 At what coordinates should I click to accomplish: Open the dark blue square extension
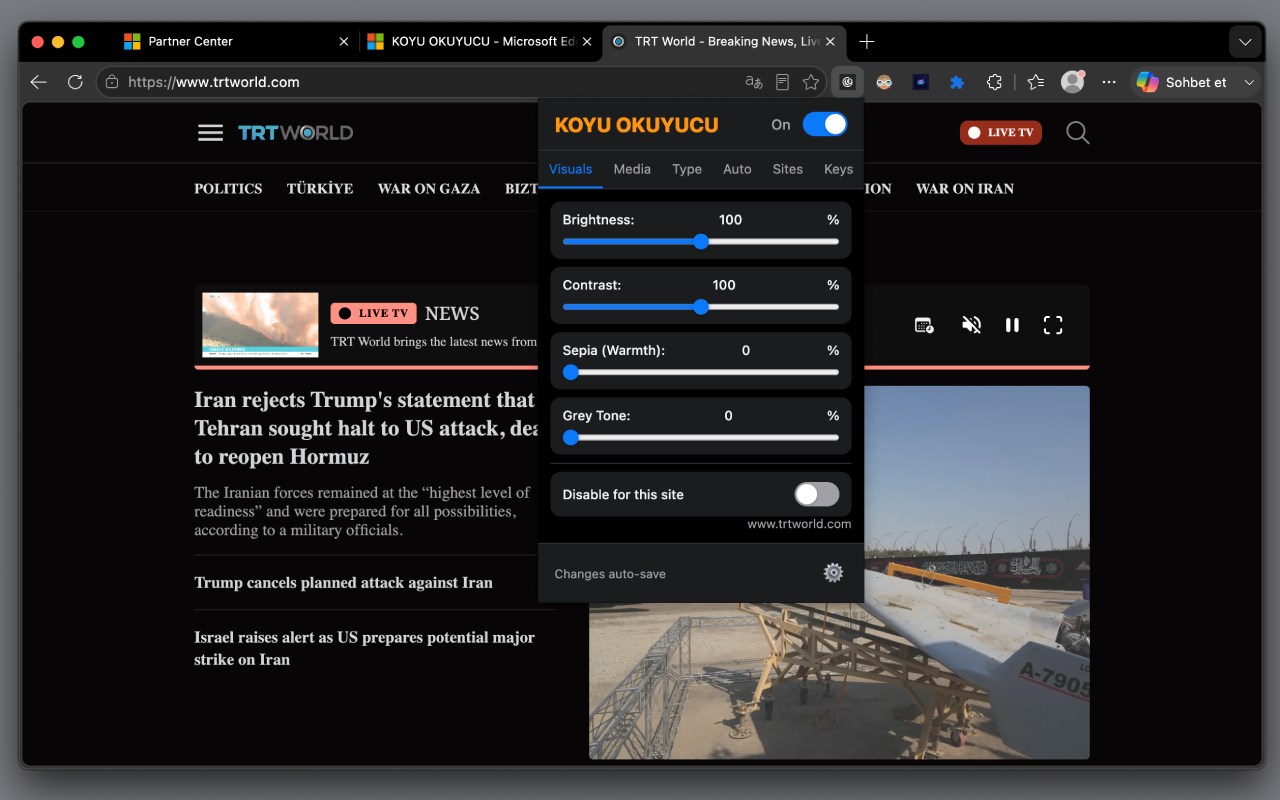point(921,82)
